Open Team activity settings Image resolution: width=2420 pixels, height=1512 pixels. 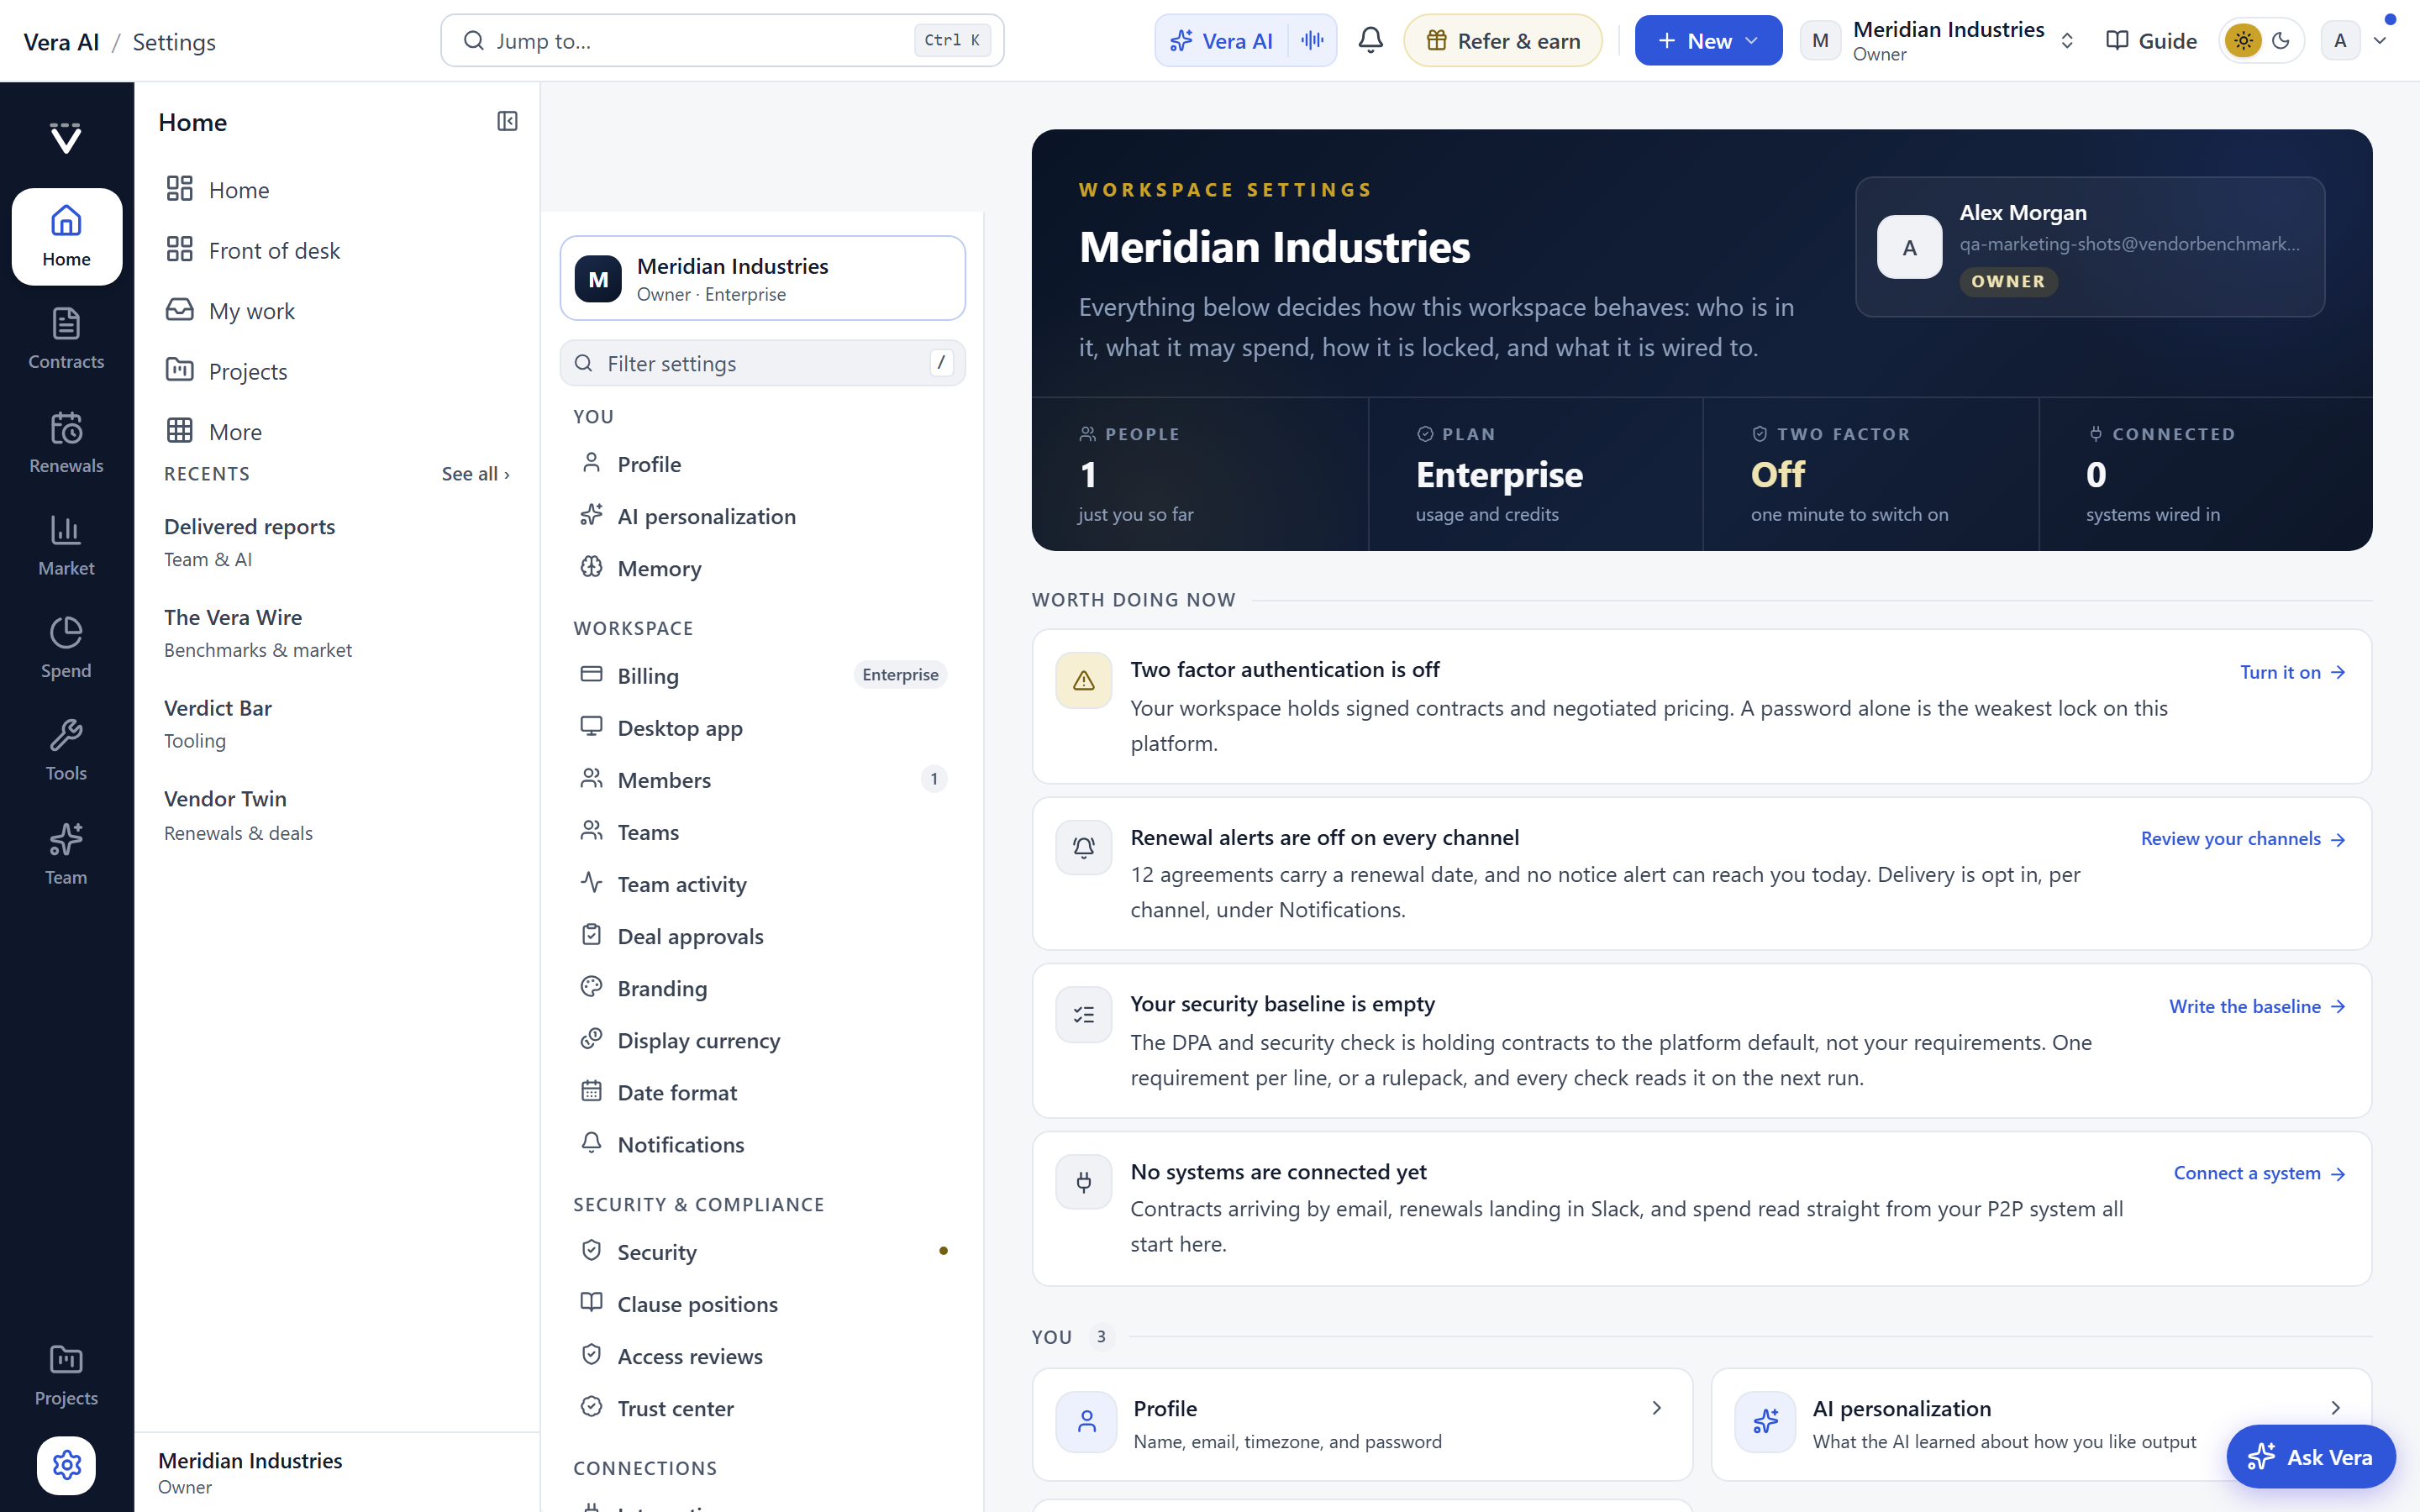(762, 883)
